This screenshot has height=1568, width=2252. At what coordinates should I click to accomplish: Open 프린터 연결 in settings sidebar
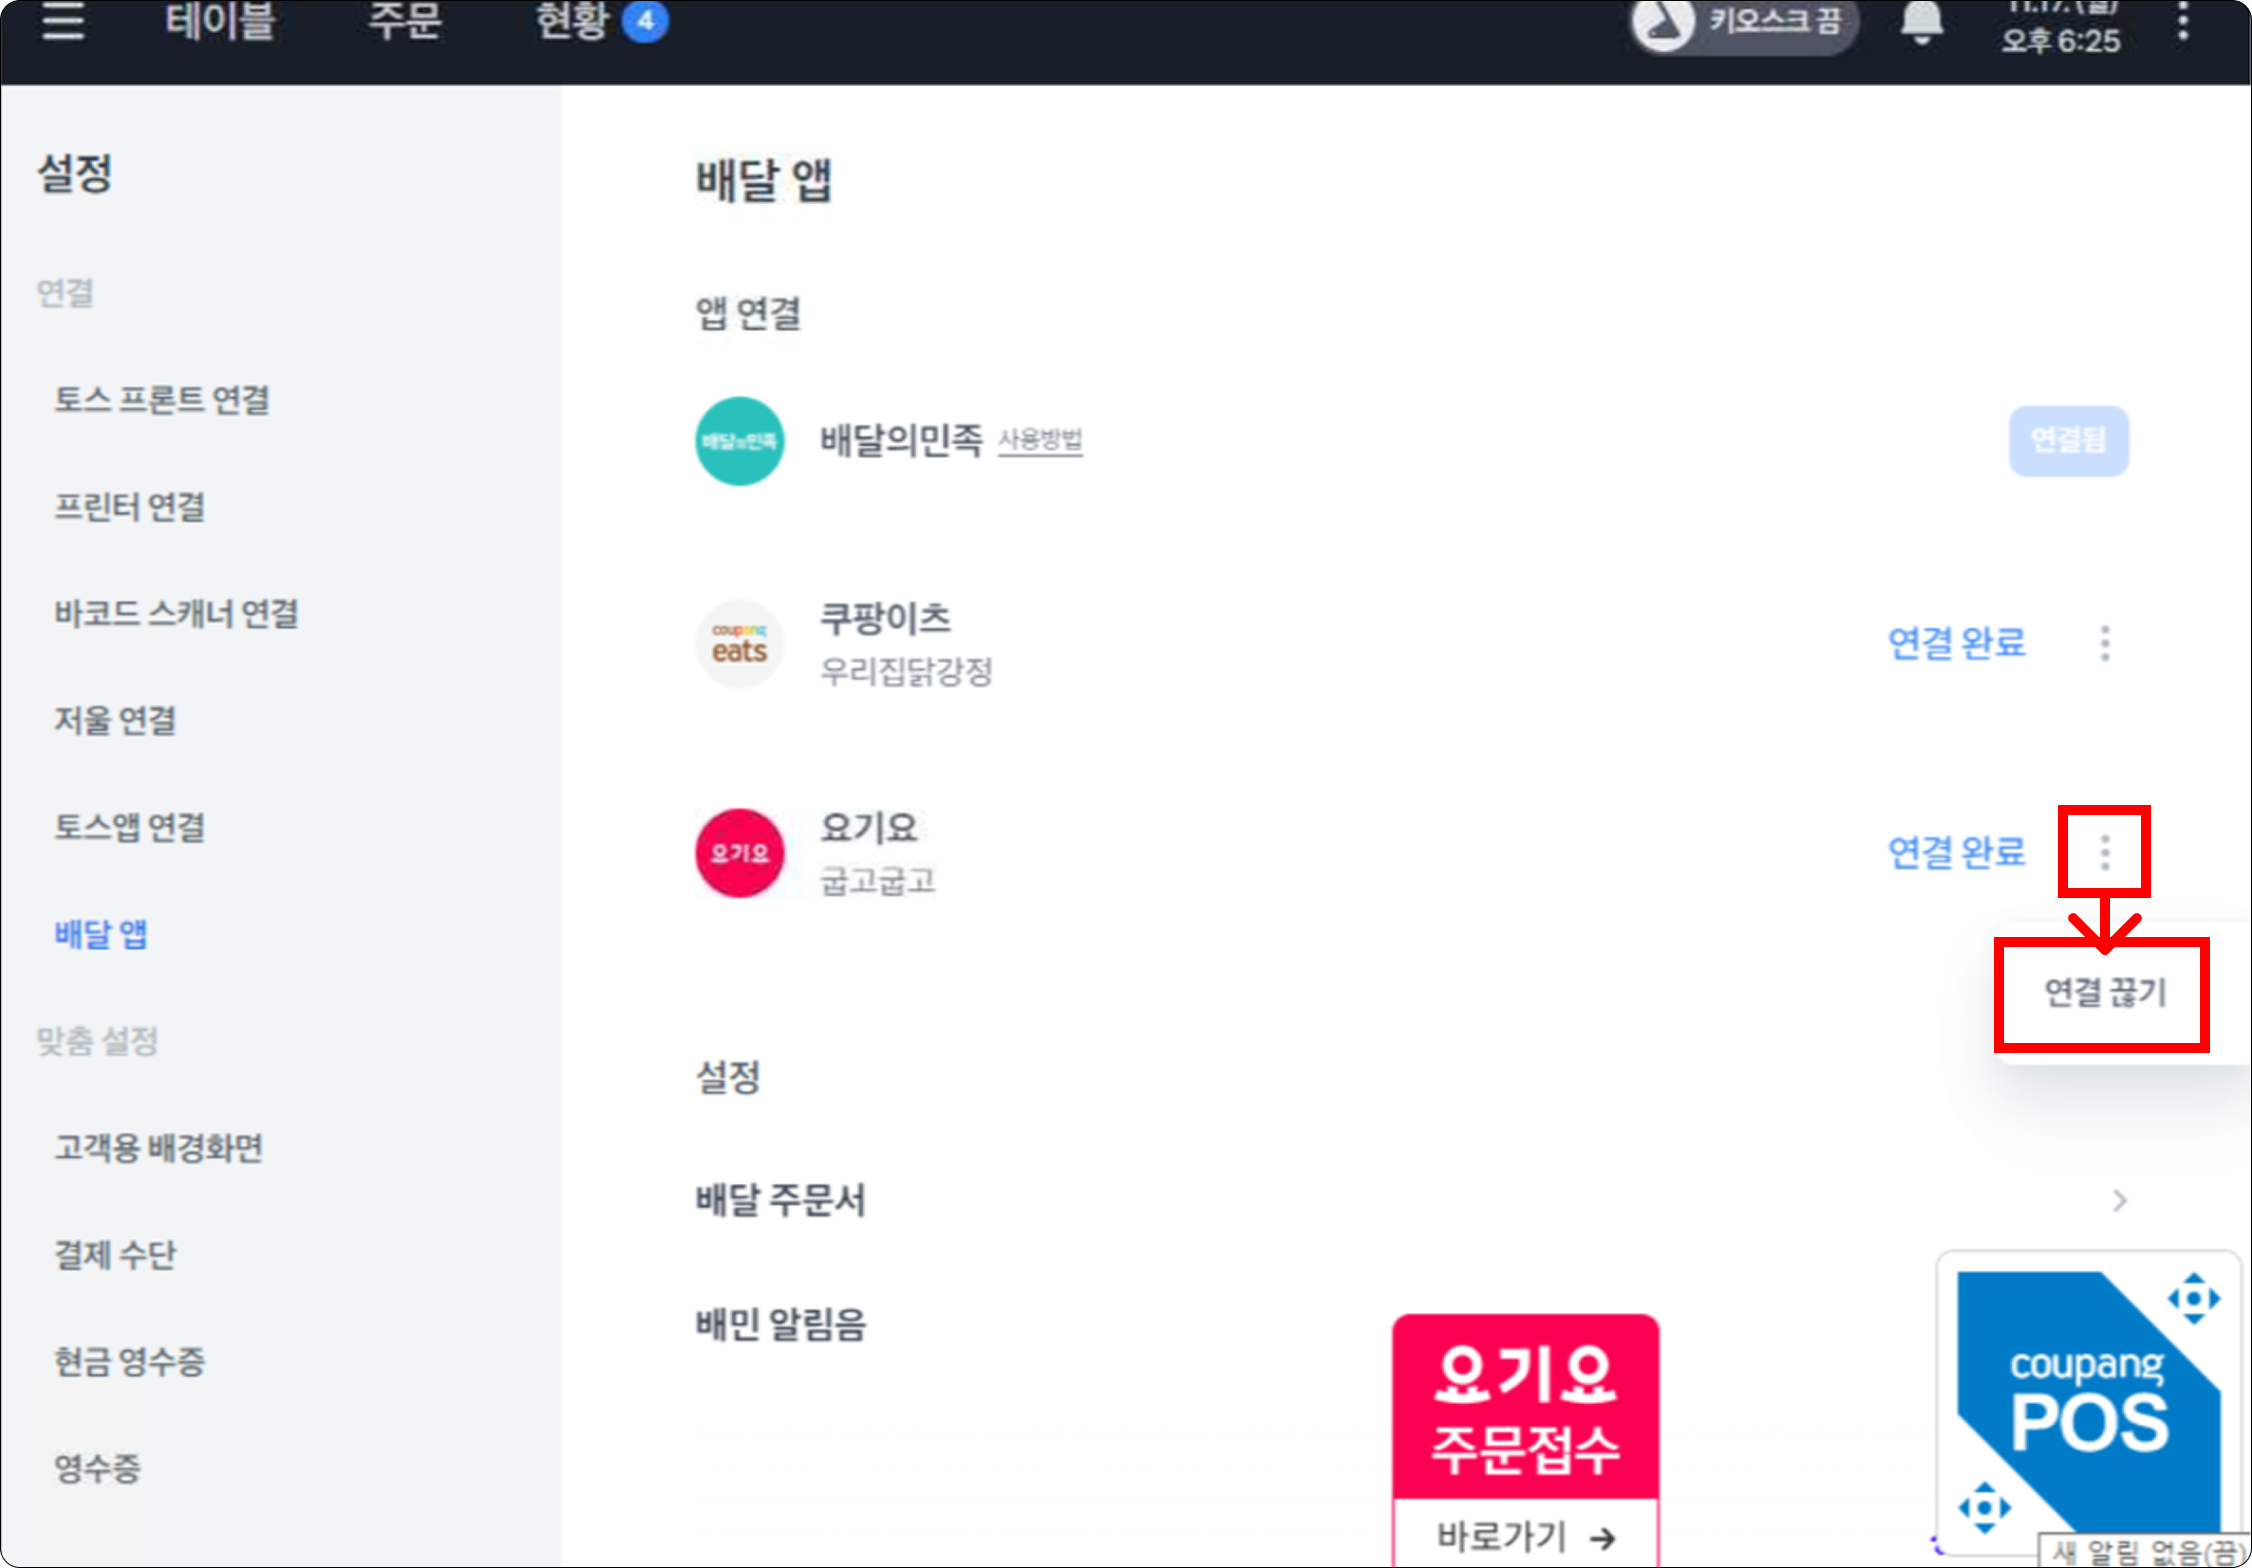click(x=130, y=507)
